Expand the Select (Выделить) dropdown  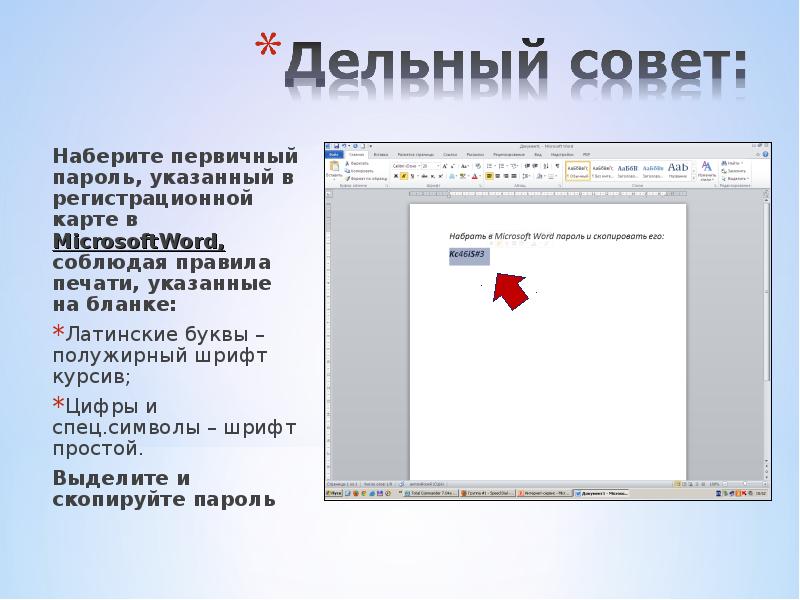pos(735,179)
